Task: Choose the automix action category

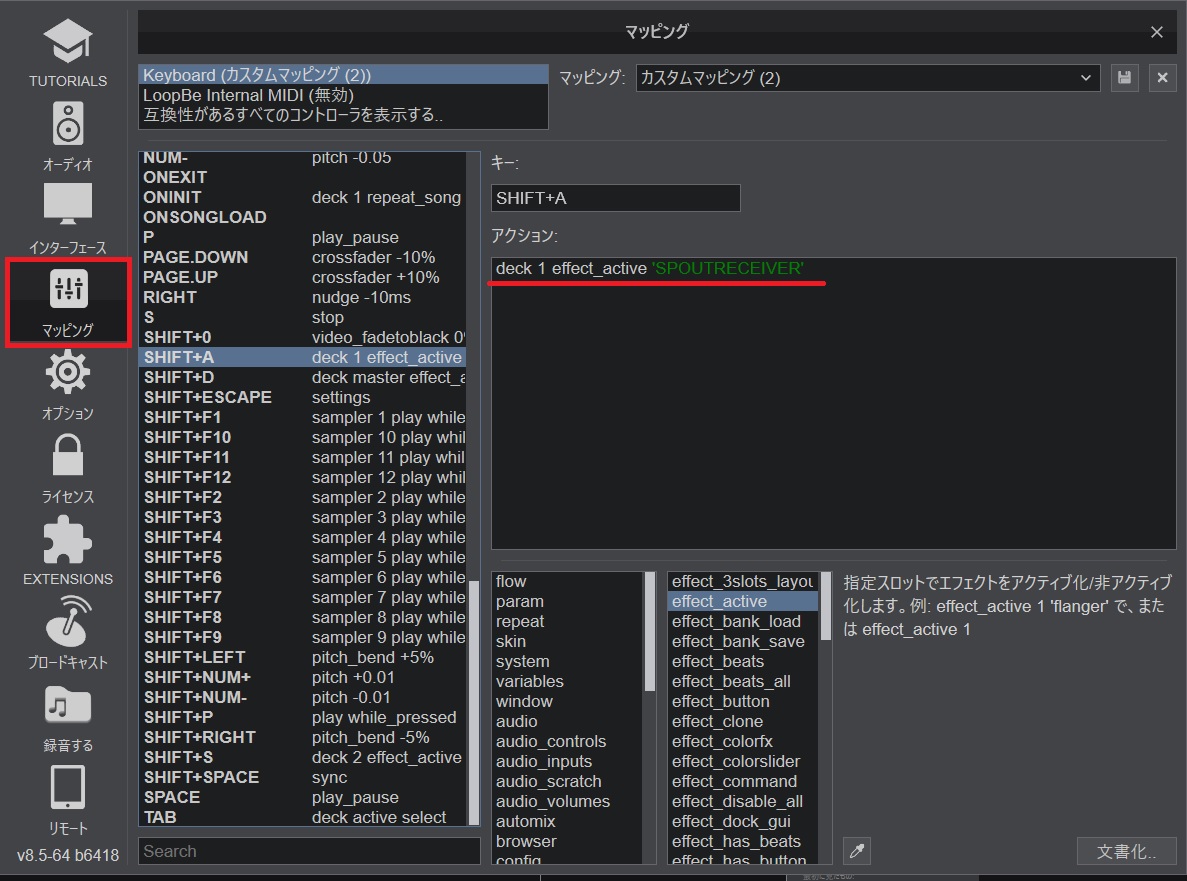Action: click(568, 821)
